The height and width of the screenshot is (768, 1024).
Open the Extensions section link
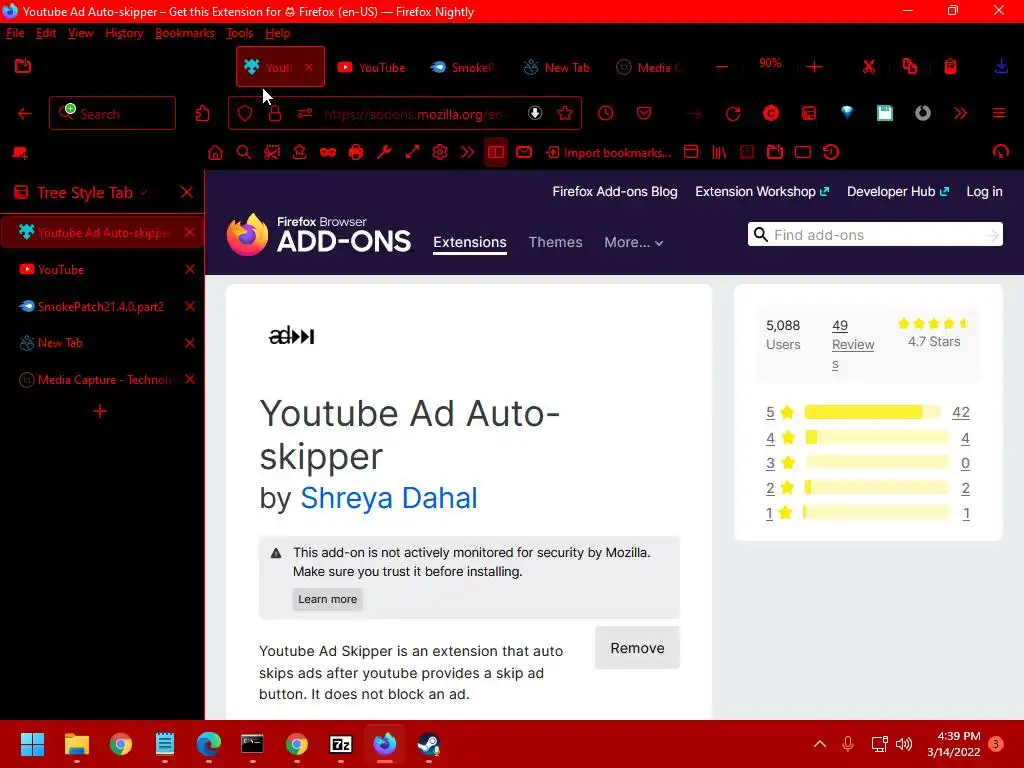[470, 242]
